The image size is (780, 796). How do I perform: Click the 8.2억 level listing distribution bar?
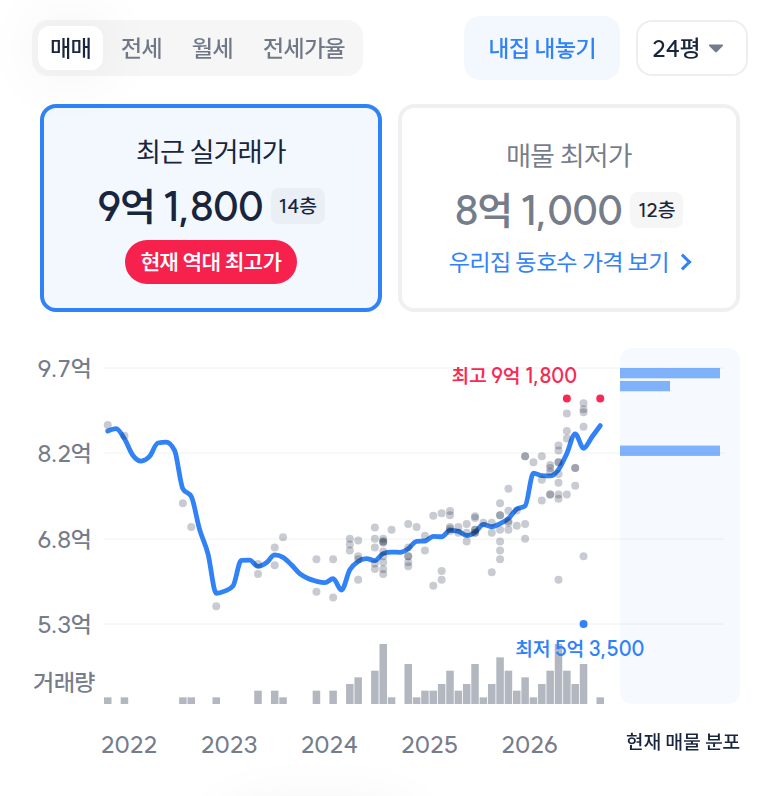click(670, 451)
